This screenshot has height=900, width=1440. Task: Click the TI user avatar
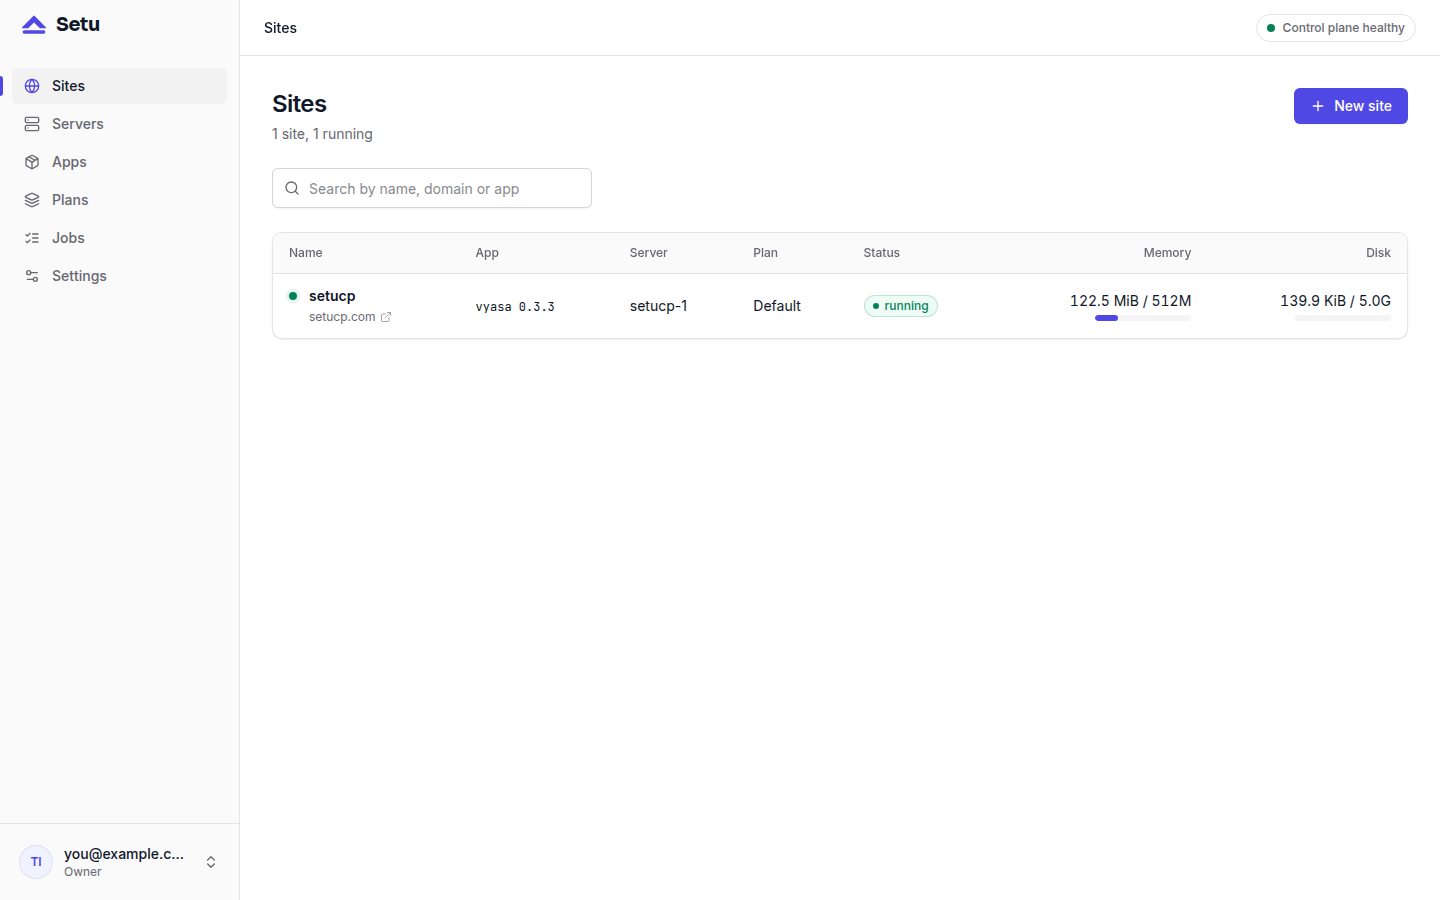tap(36, 862)
